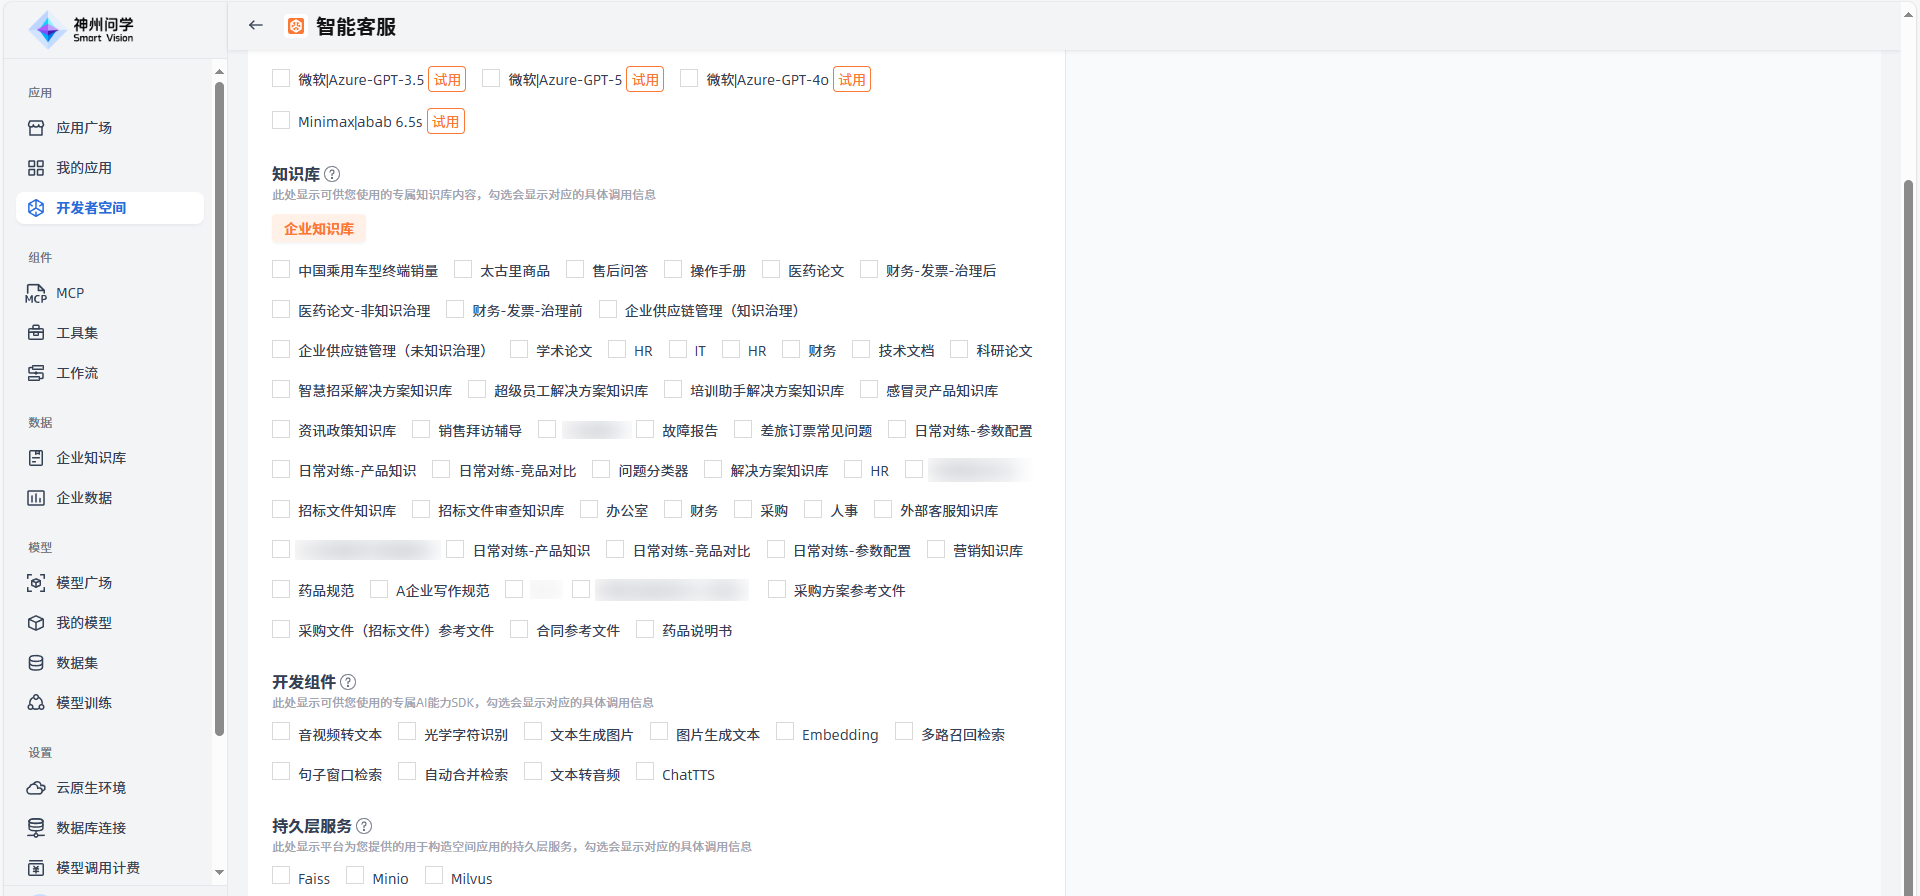Click help icon next to 知识库
Viewport: 1920px width, 896px height.
pyautogui.click(x=332, y=174)
